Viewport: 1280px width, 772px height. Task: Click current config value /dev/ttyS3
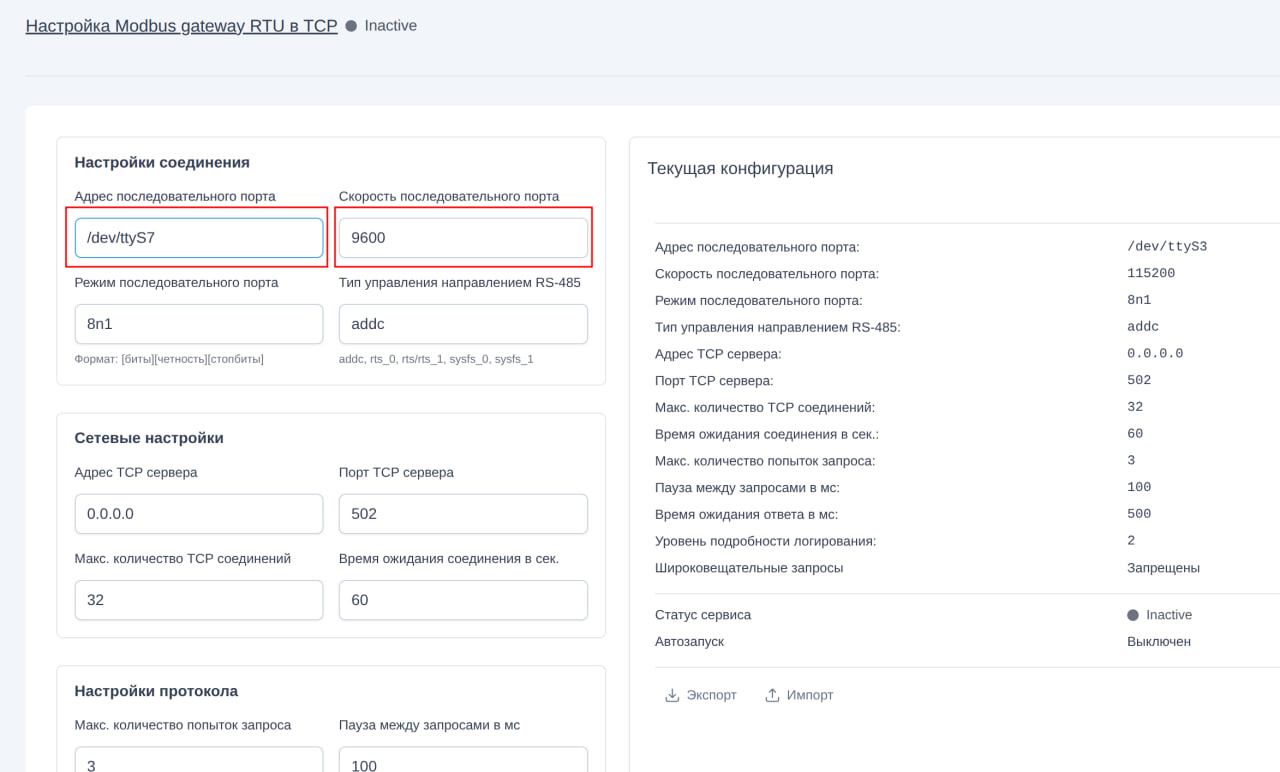(x=1167, y=247)
